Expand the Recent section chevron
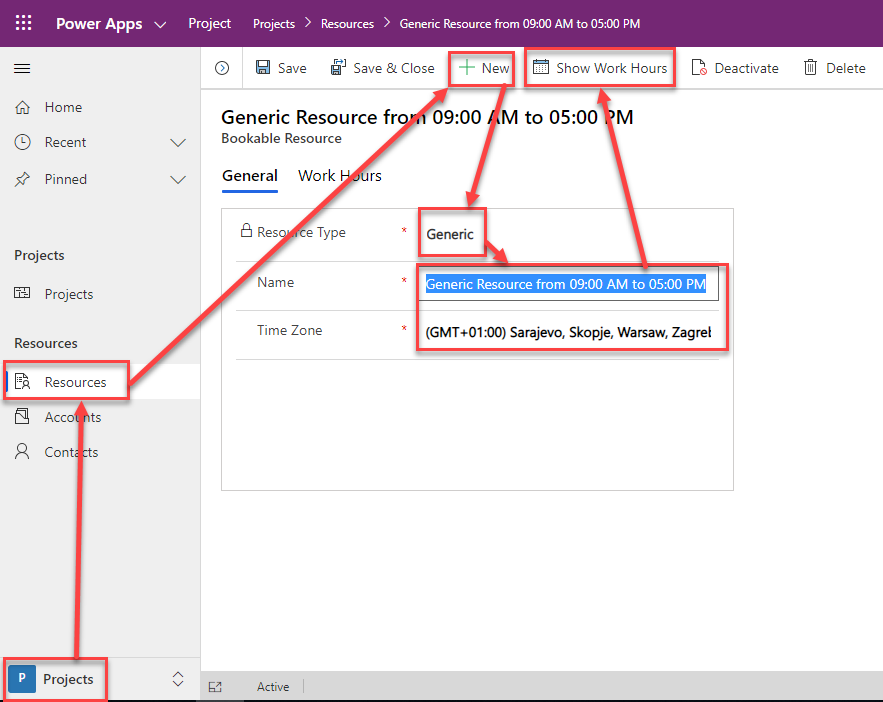Viewport: 883px width, 702px height. pyautogui.click(x=178, y=143)
